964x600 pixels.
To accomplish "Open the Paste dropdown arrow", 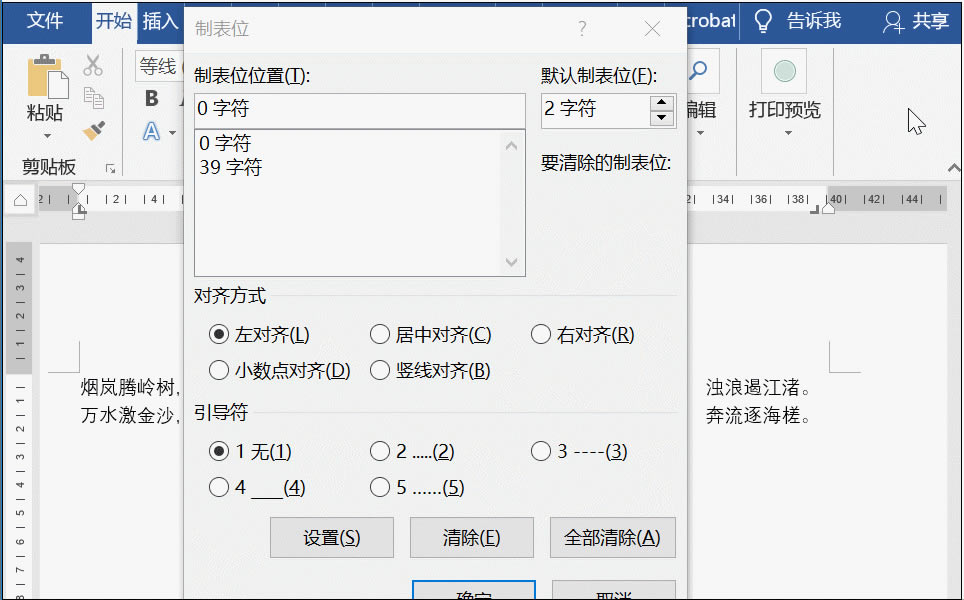I will tap(47, 135).
